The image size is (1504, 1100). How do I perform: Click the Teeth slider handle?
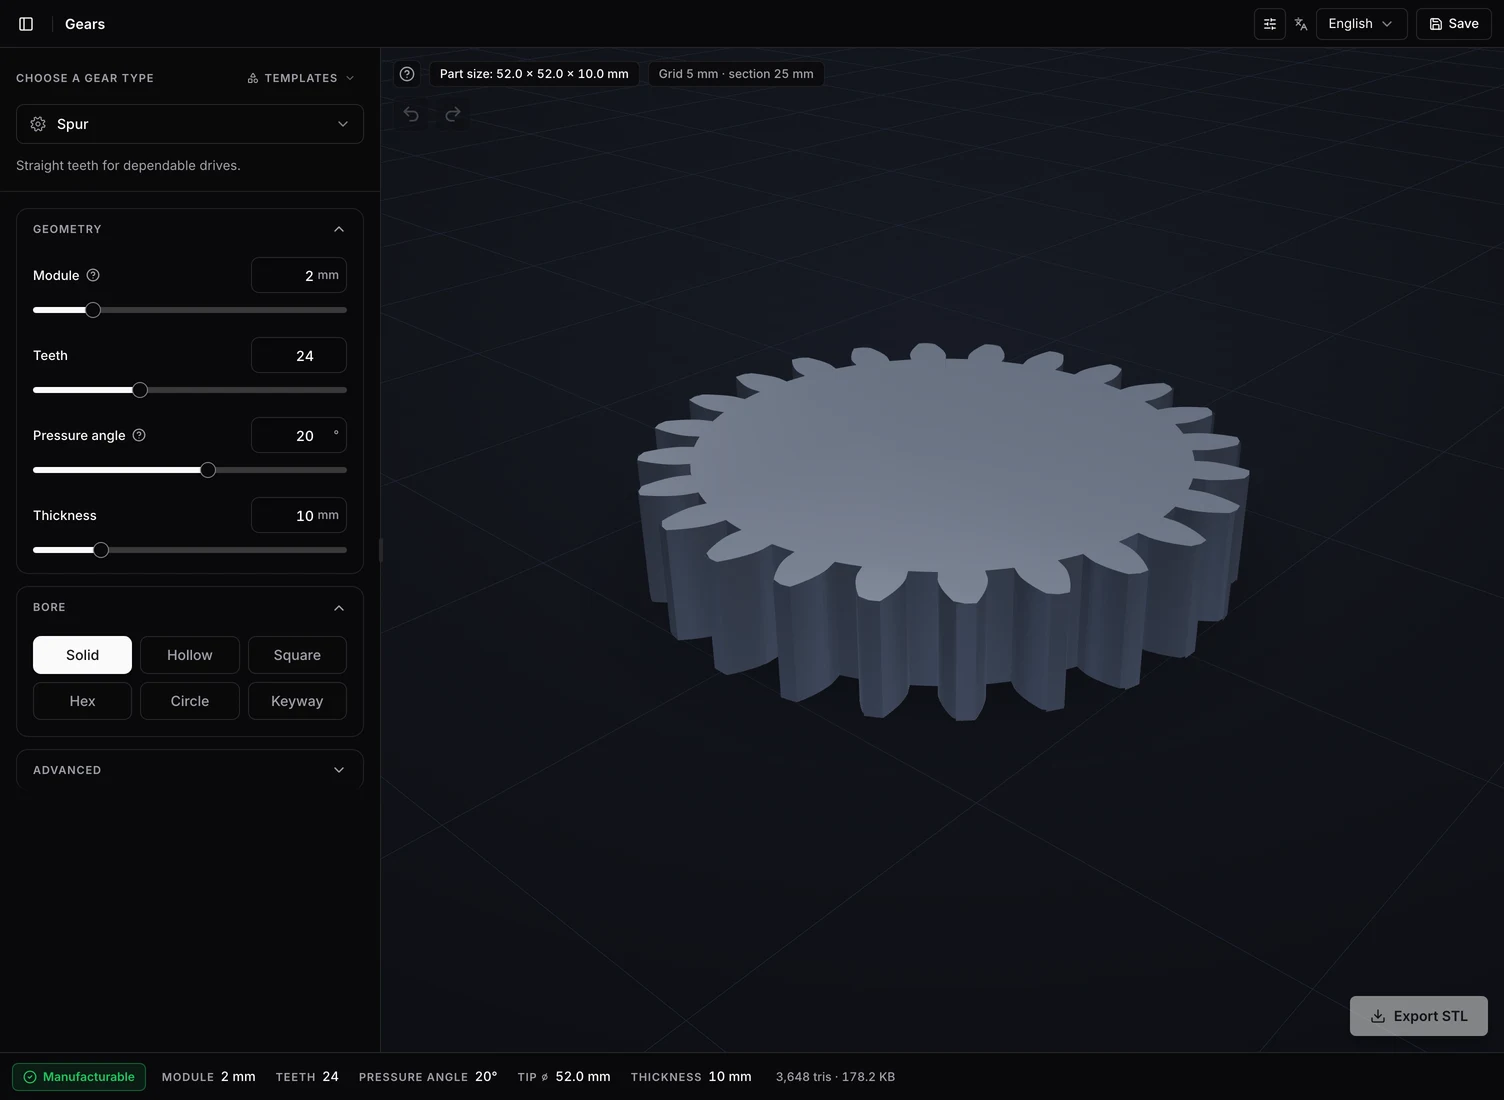140,390
